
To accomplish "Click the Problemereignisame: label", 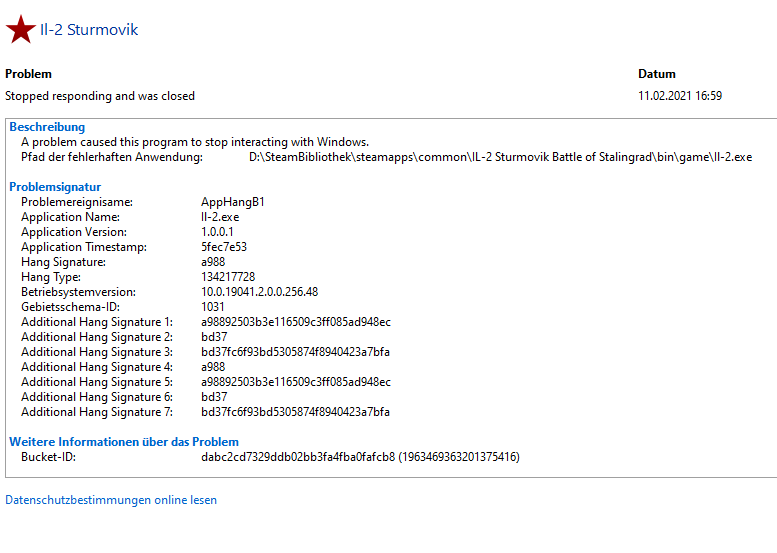I will point(77,202).
